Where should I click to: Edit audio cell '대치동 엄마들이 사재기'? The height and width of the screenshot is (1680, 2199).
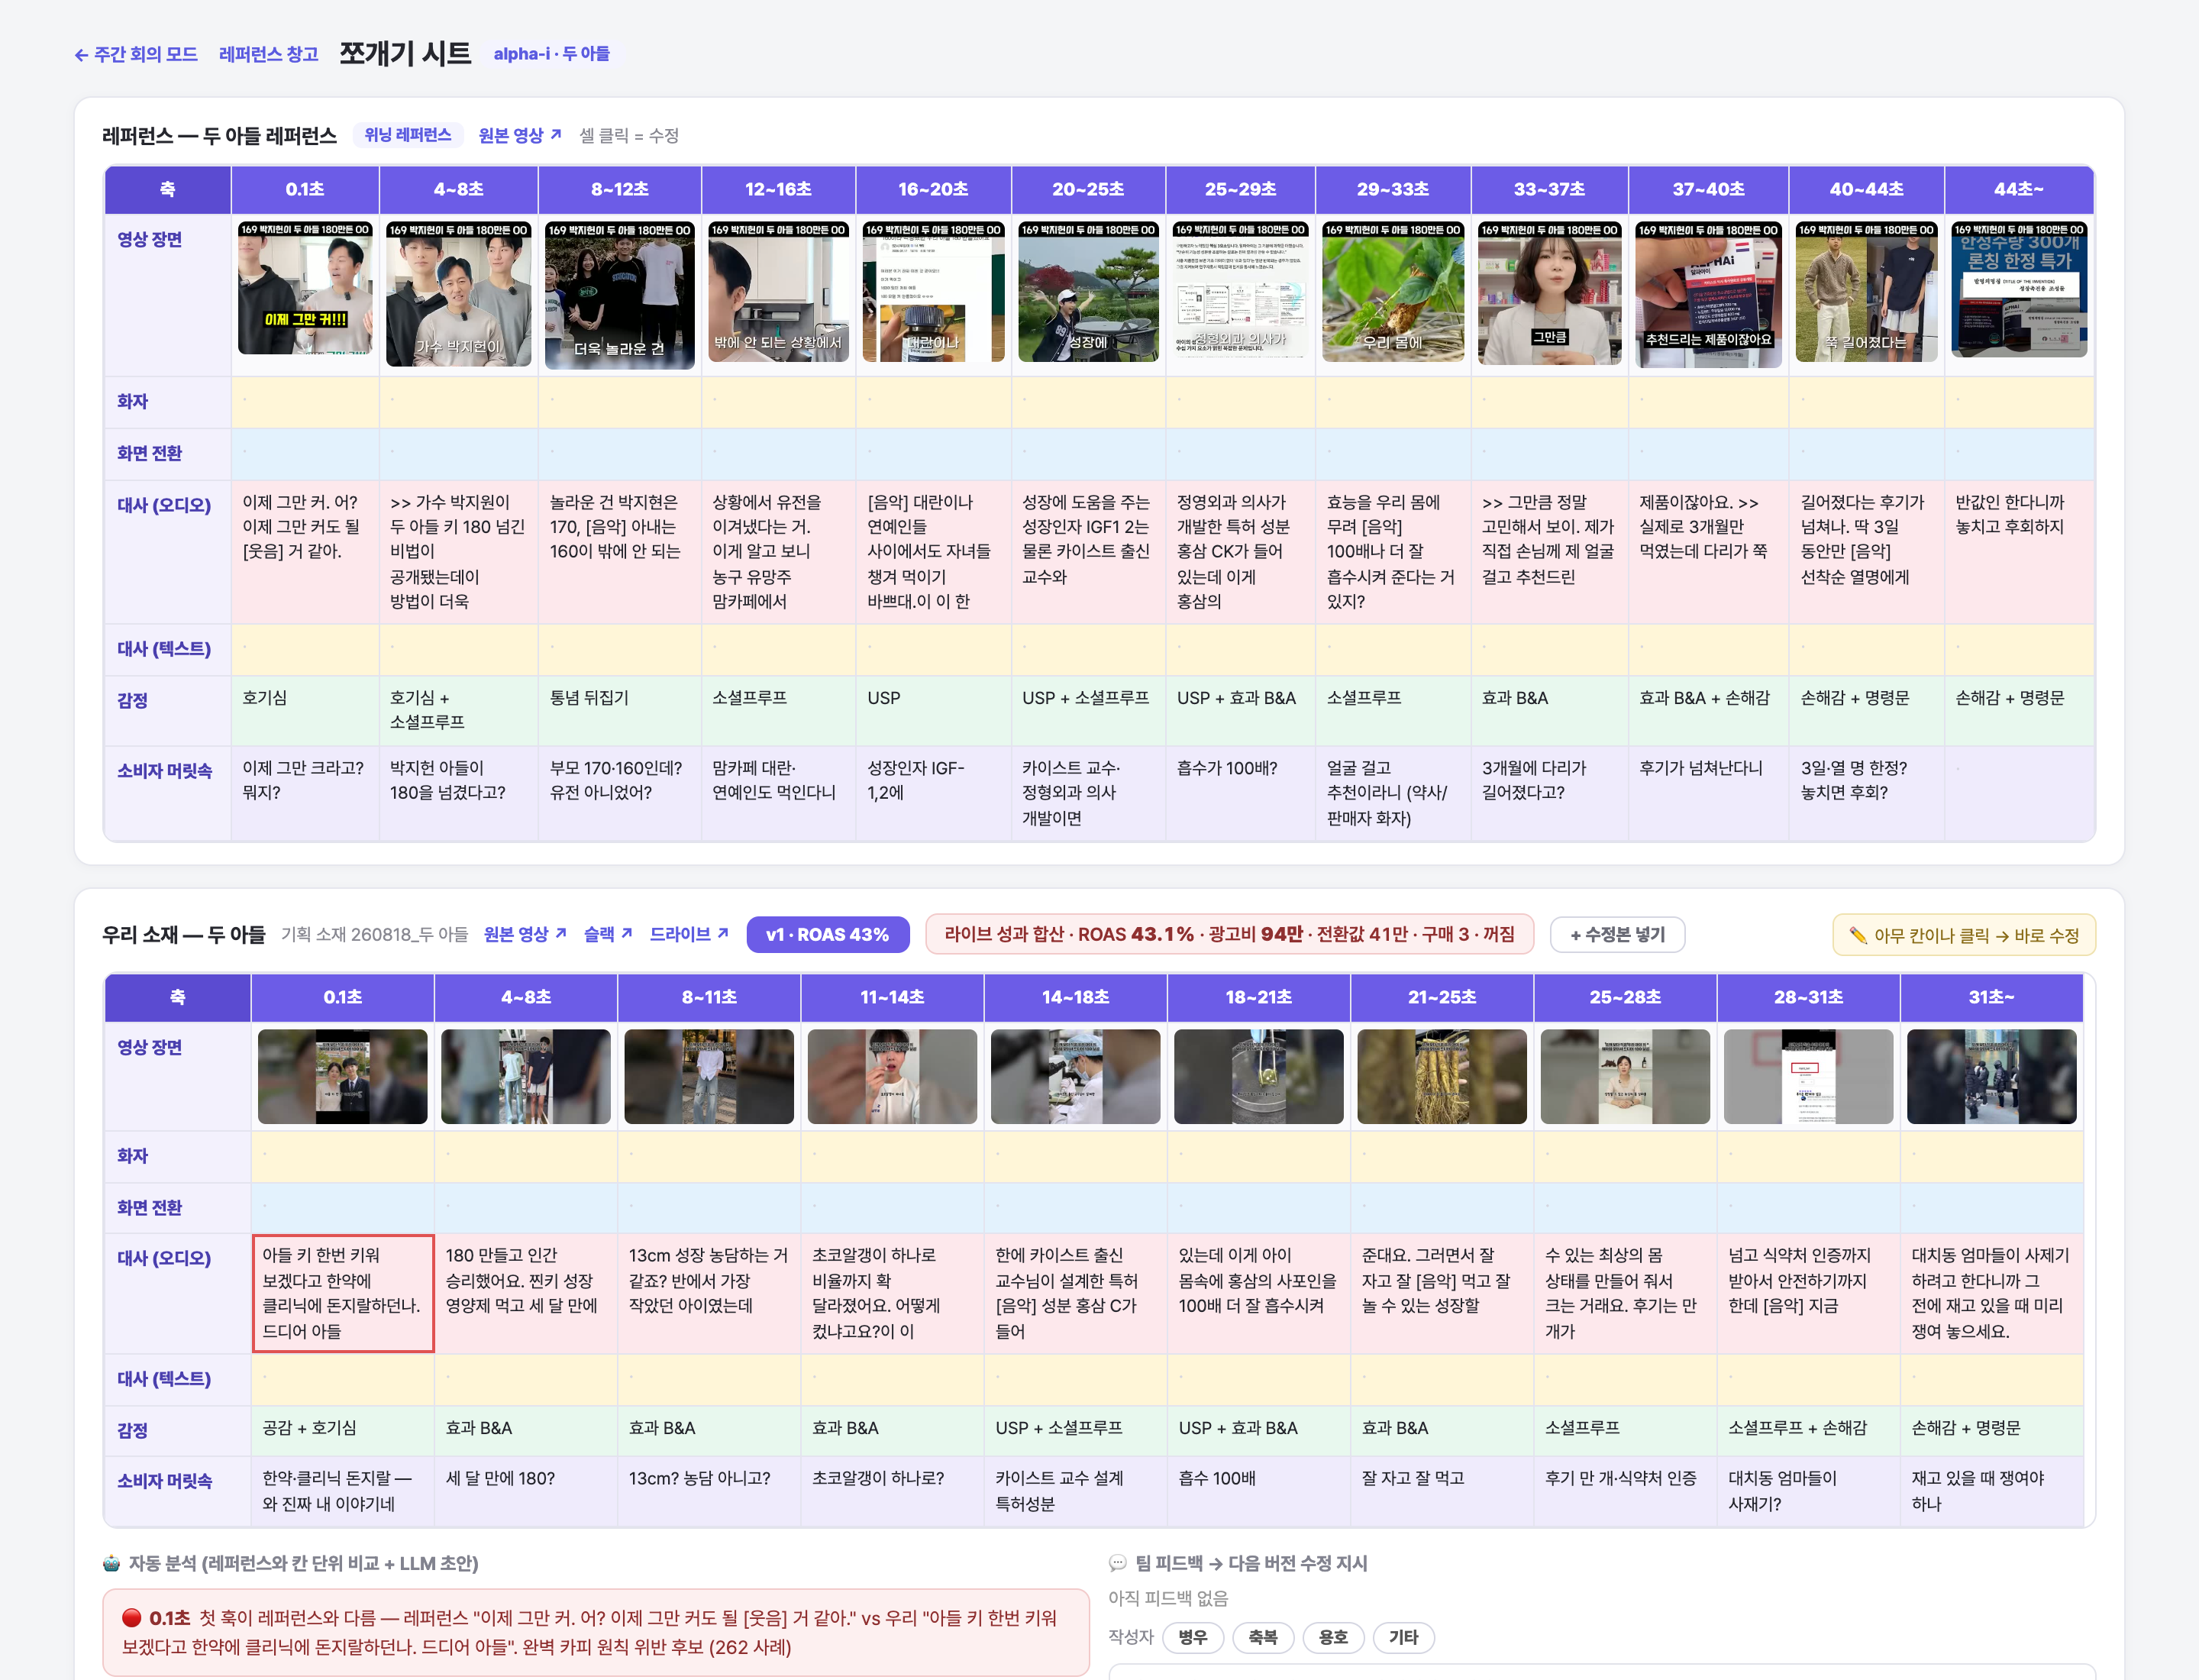pyautogui.click(x=1991, y=1293)
